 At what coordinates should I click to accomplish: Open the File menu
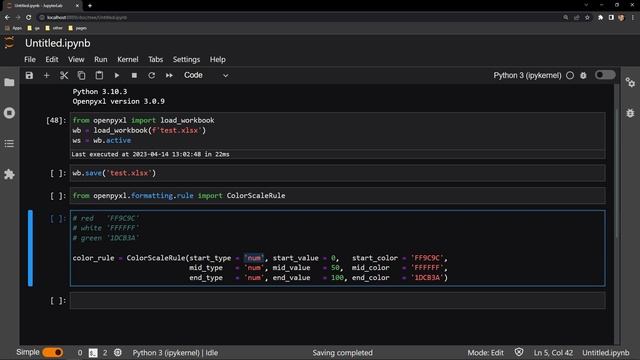pos(30,60)
